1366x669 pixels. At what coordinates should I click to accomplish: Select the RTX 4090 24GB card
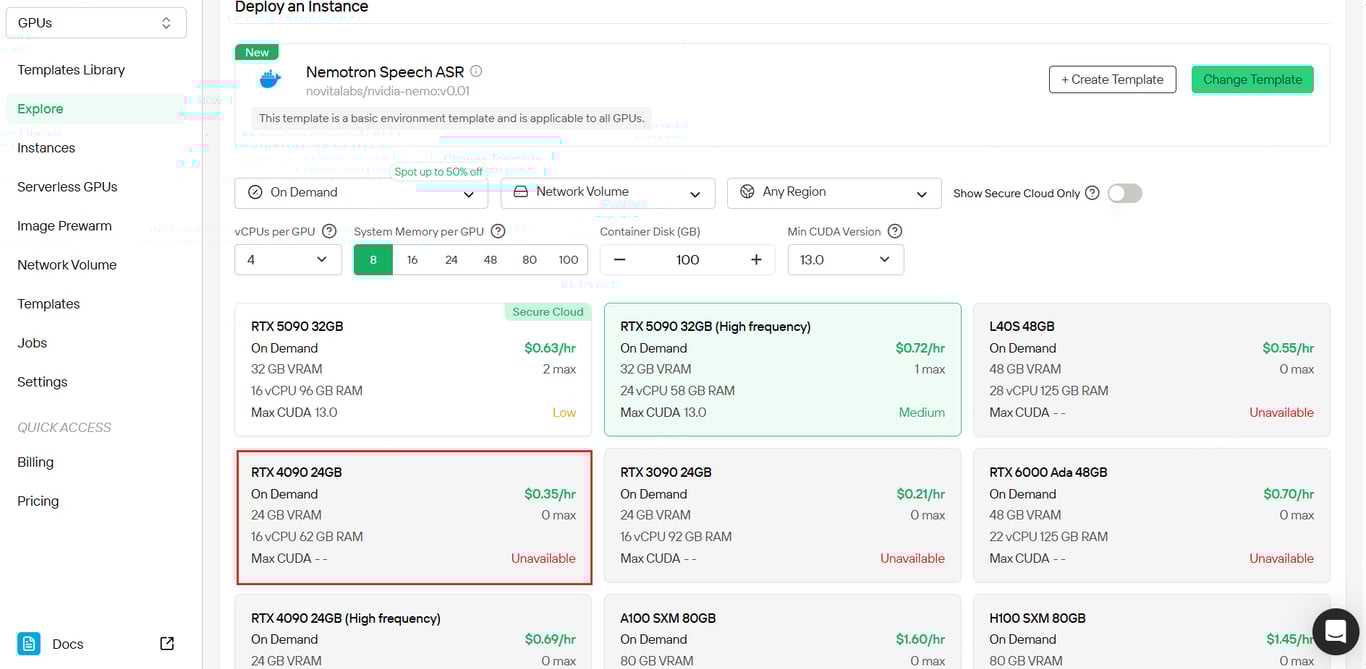[x=413, y=516]
